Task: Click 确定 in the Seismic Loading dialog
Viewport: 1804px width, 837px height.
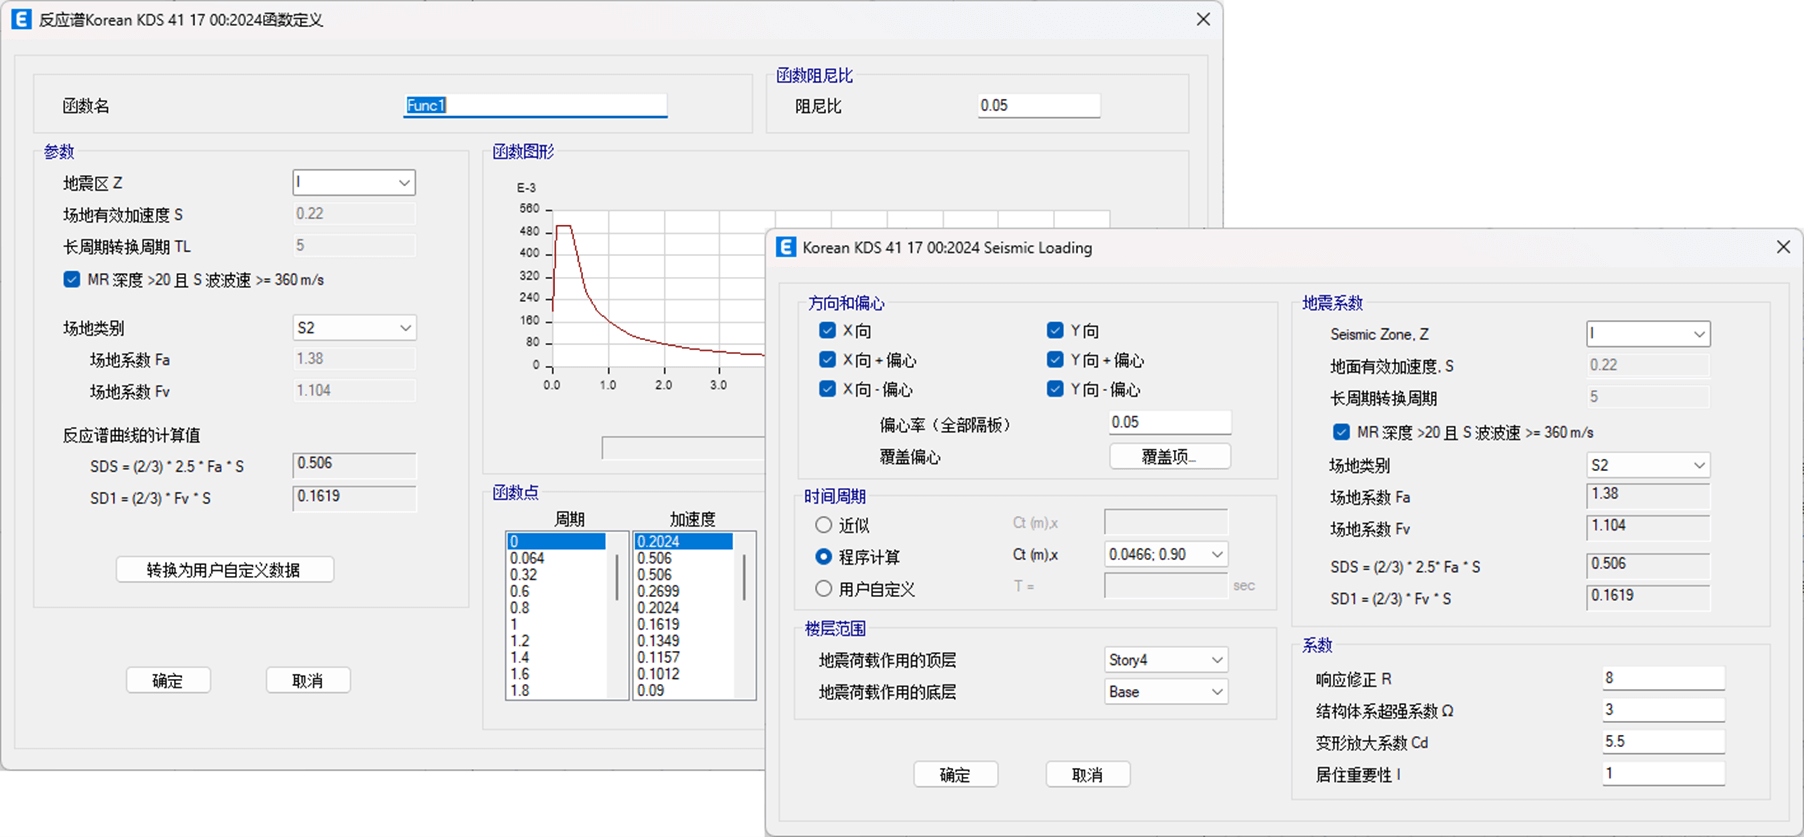Action: (x=954, y=775)
